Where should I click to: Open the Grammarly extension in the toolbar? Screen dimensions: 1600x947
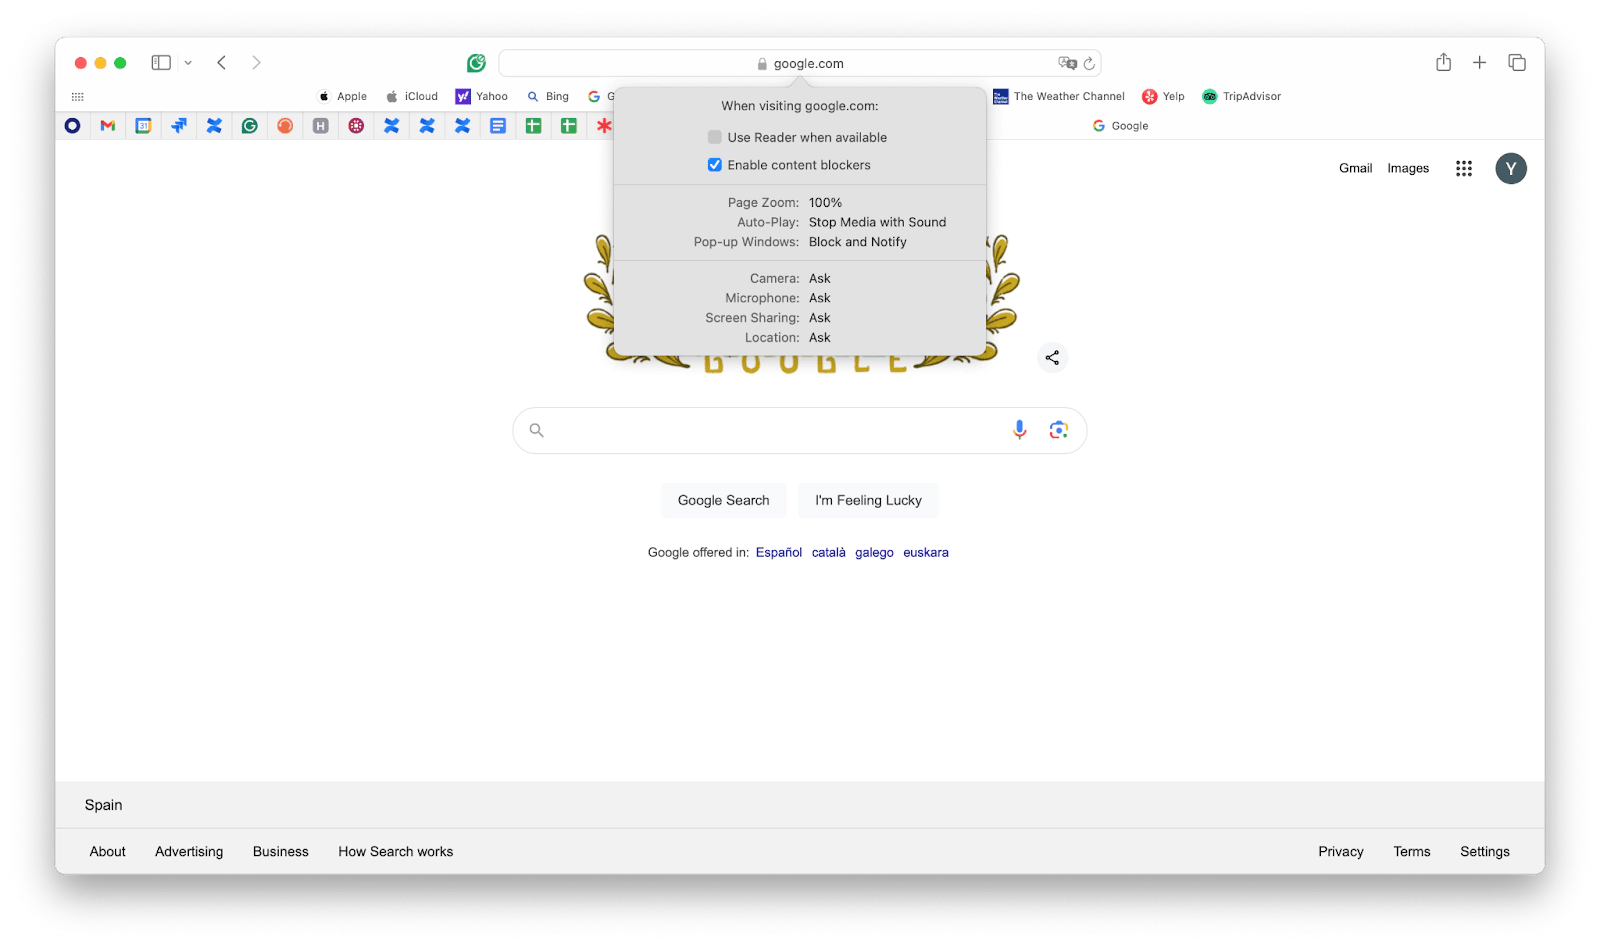click(x=476, y=63)
